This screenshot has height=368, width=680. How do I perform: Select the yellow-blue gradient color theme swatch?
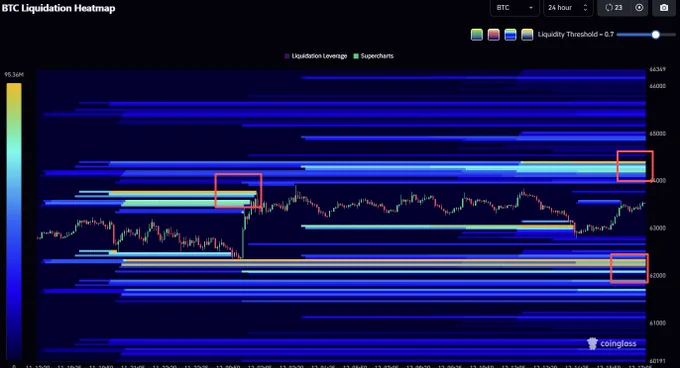pyautogui.click(x=527, y=35)
